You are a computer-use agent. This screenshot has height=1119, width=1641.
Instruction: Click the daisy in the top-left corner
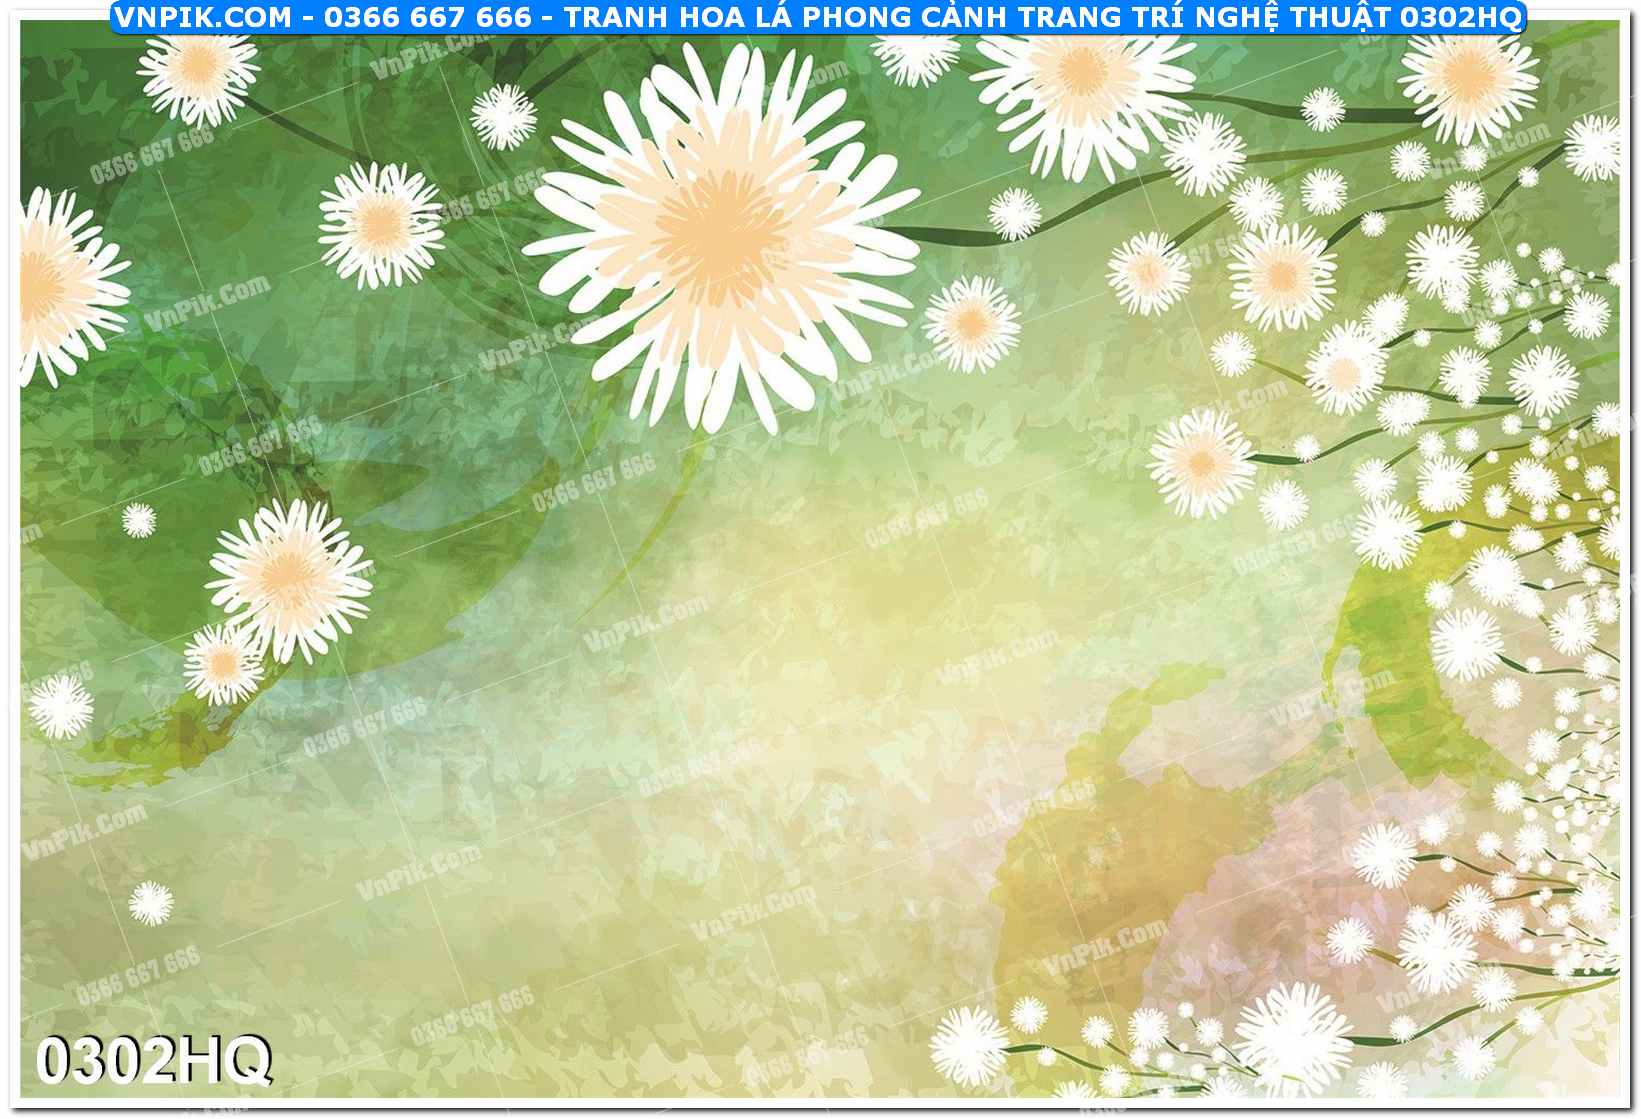(x=198, y=68)
